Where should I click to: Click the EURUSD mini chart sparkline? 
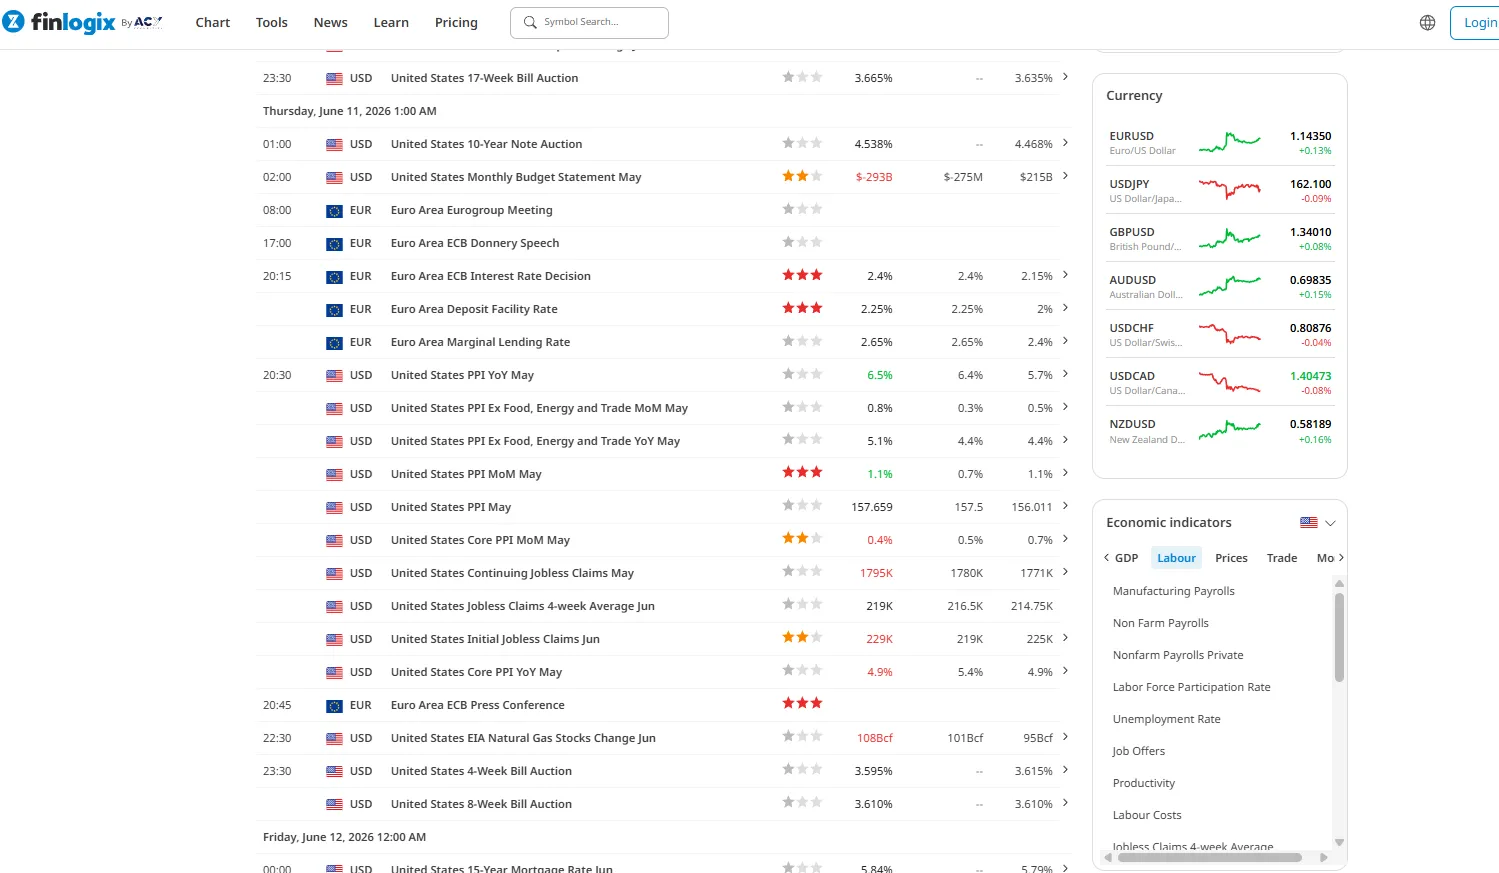[1230, 142]
